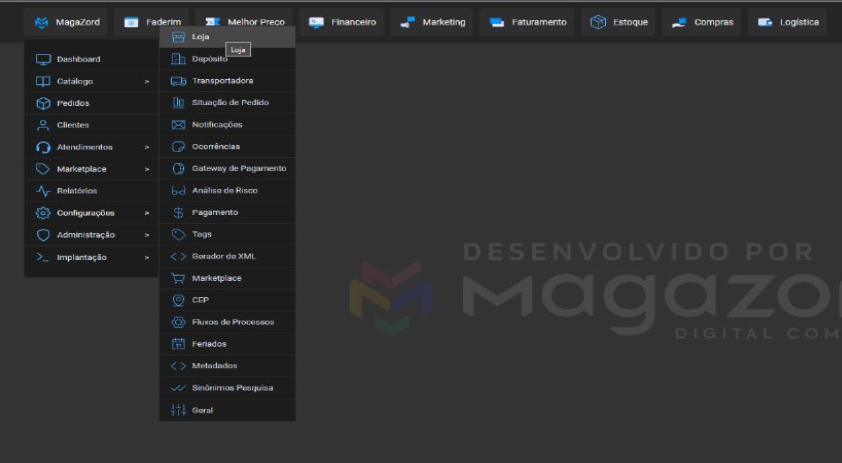Image resolution: width=842 pixels, height=463 pixels.
Task: Click the Gateway de Pagamento icon
Action: 178,169
